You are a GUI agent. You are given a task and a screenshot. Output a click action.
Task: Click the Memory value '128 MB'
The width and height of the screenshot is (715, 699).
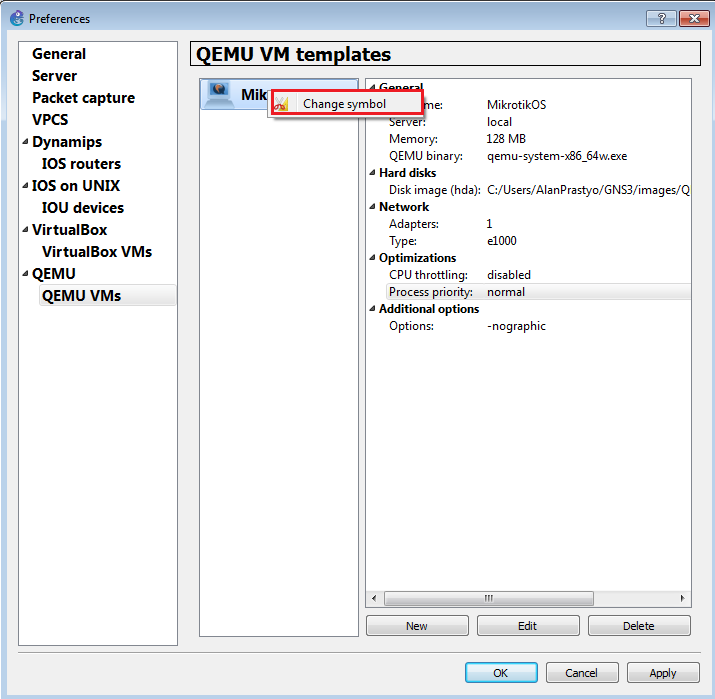[x=506, y=139]
